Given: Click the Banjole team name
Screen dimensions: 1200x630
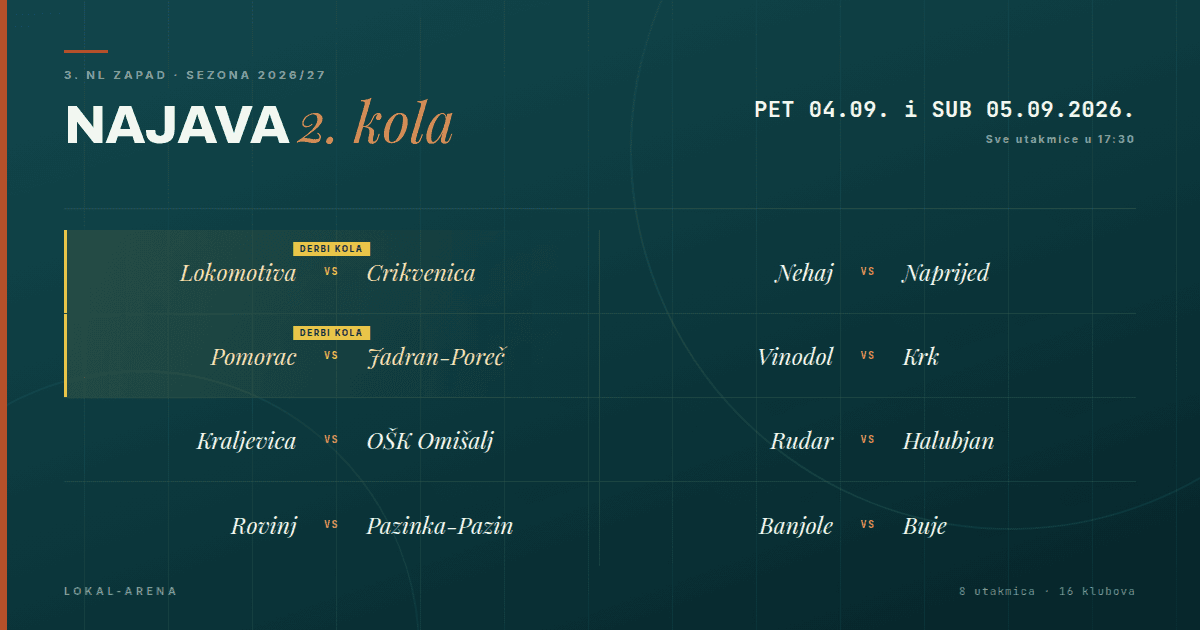Looking at the screenshot, I should click(796, 525).
